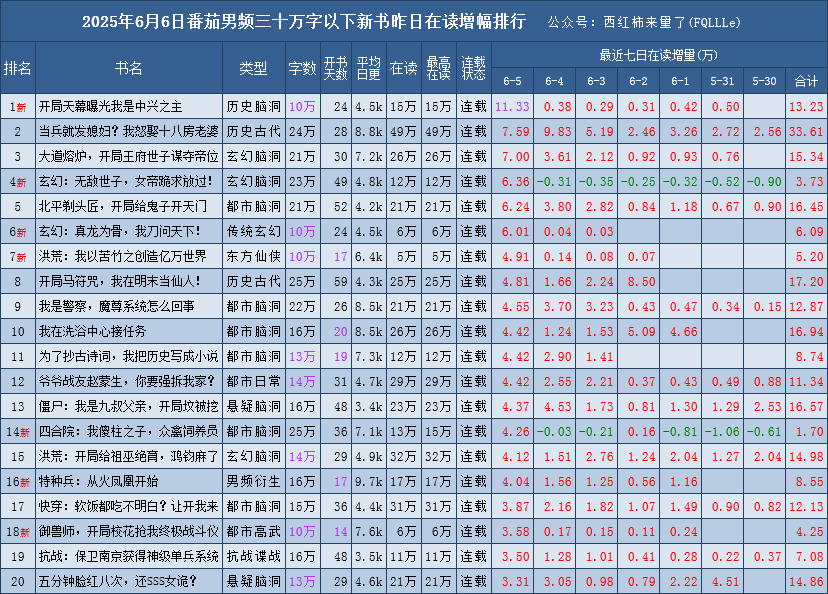The image size is (828, 594).
Task: Select book title 开局马符咒，我在明末当仙人！
Action: (120, 281)
